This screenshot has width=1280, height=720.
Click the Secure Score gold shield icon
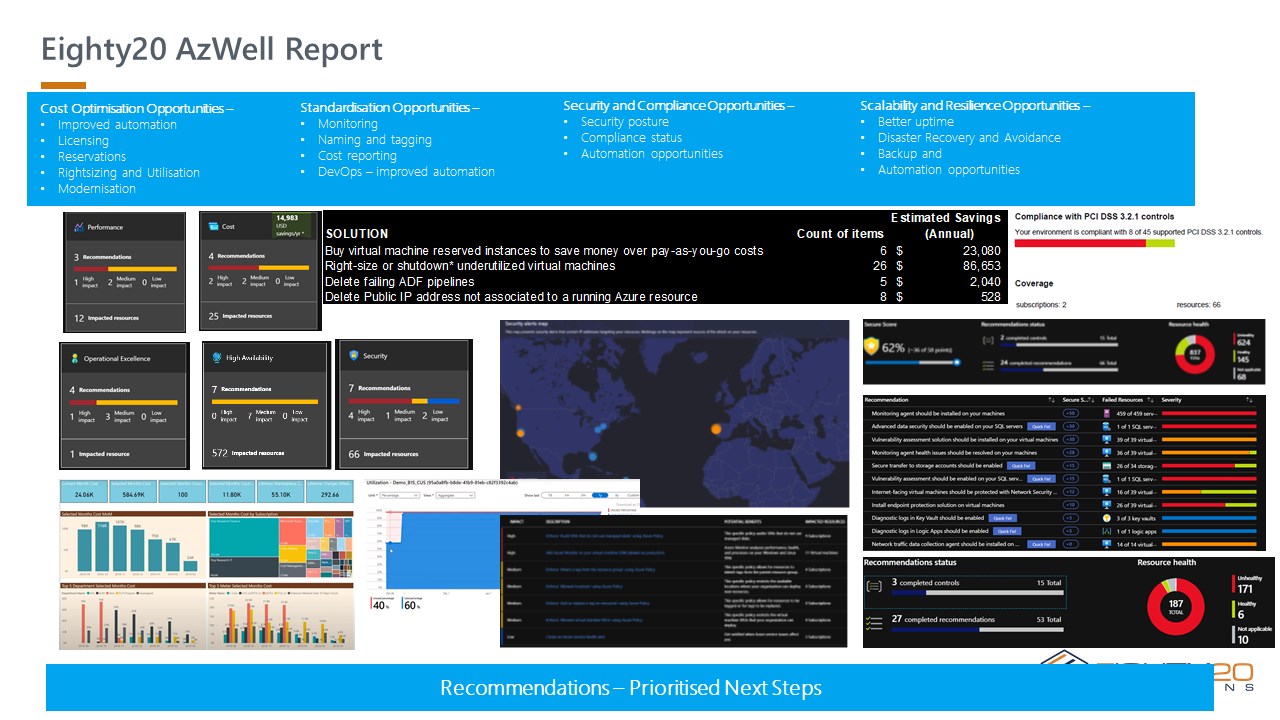click(x=871, y=346)
